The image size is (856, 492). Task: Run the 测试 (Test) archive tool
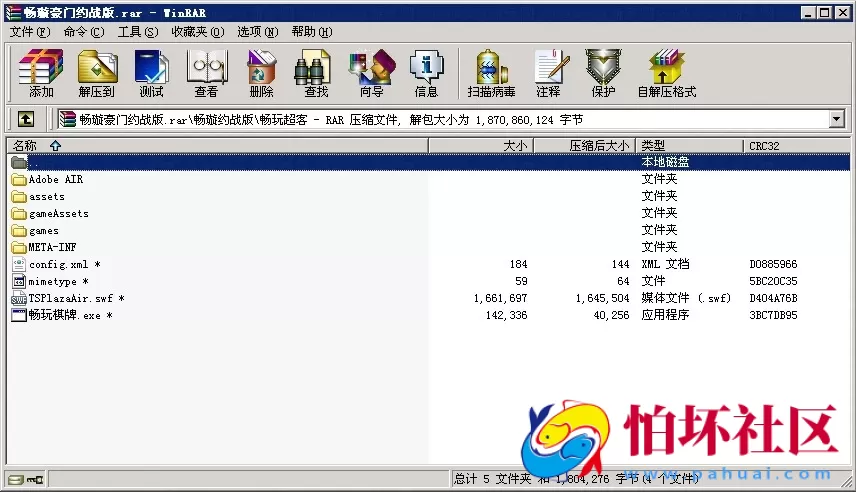pyautogui.click(x=151, y=73)
